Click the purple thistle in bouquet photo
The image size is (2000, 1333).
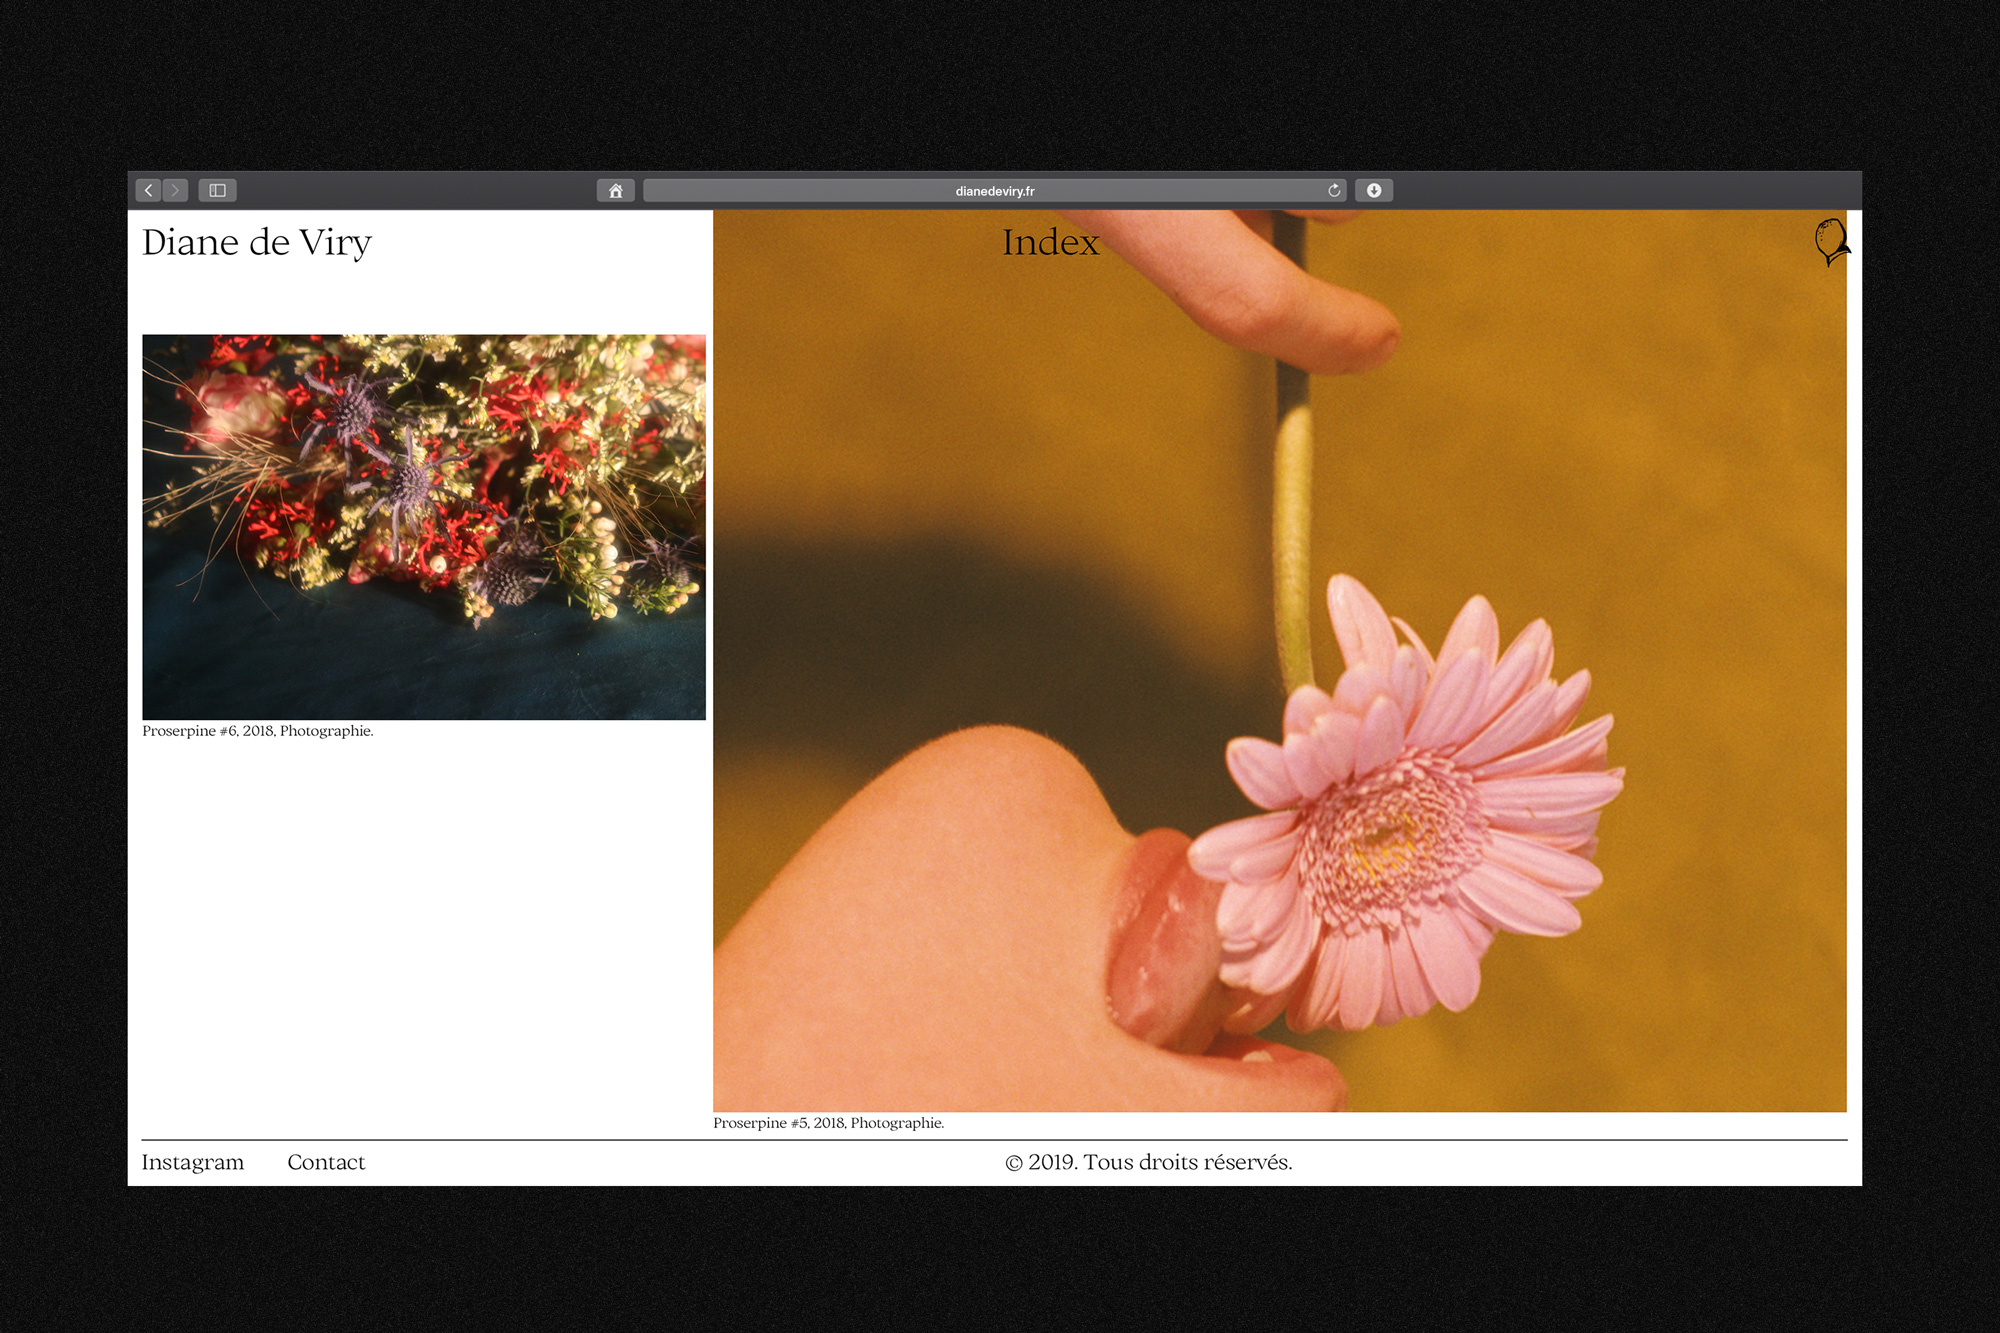(x=408, y=480)
